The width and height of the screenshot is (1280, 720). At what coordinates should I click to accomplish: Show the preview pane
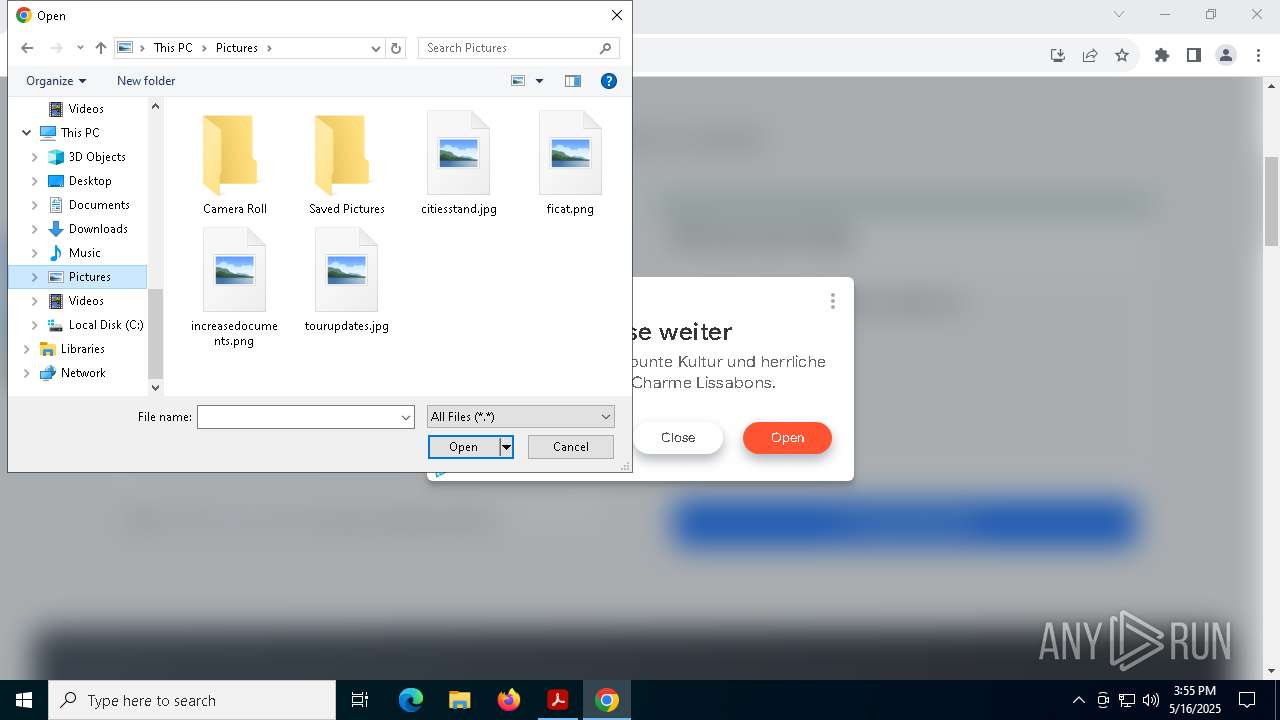coord(573,81)
